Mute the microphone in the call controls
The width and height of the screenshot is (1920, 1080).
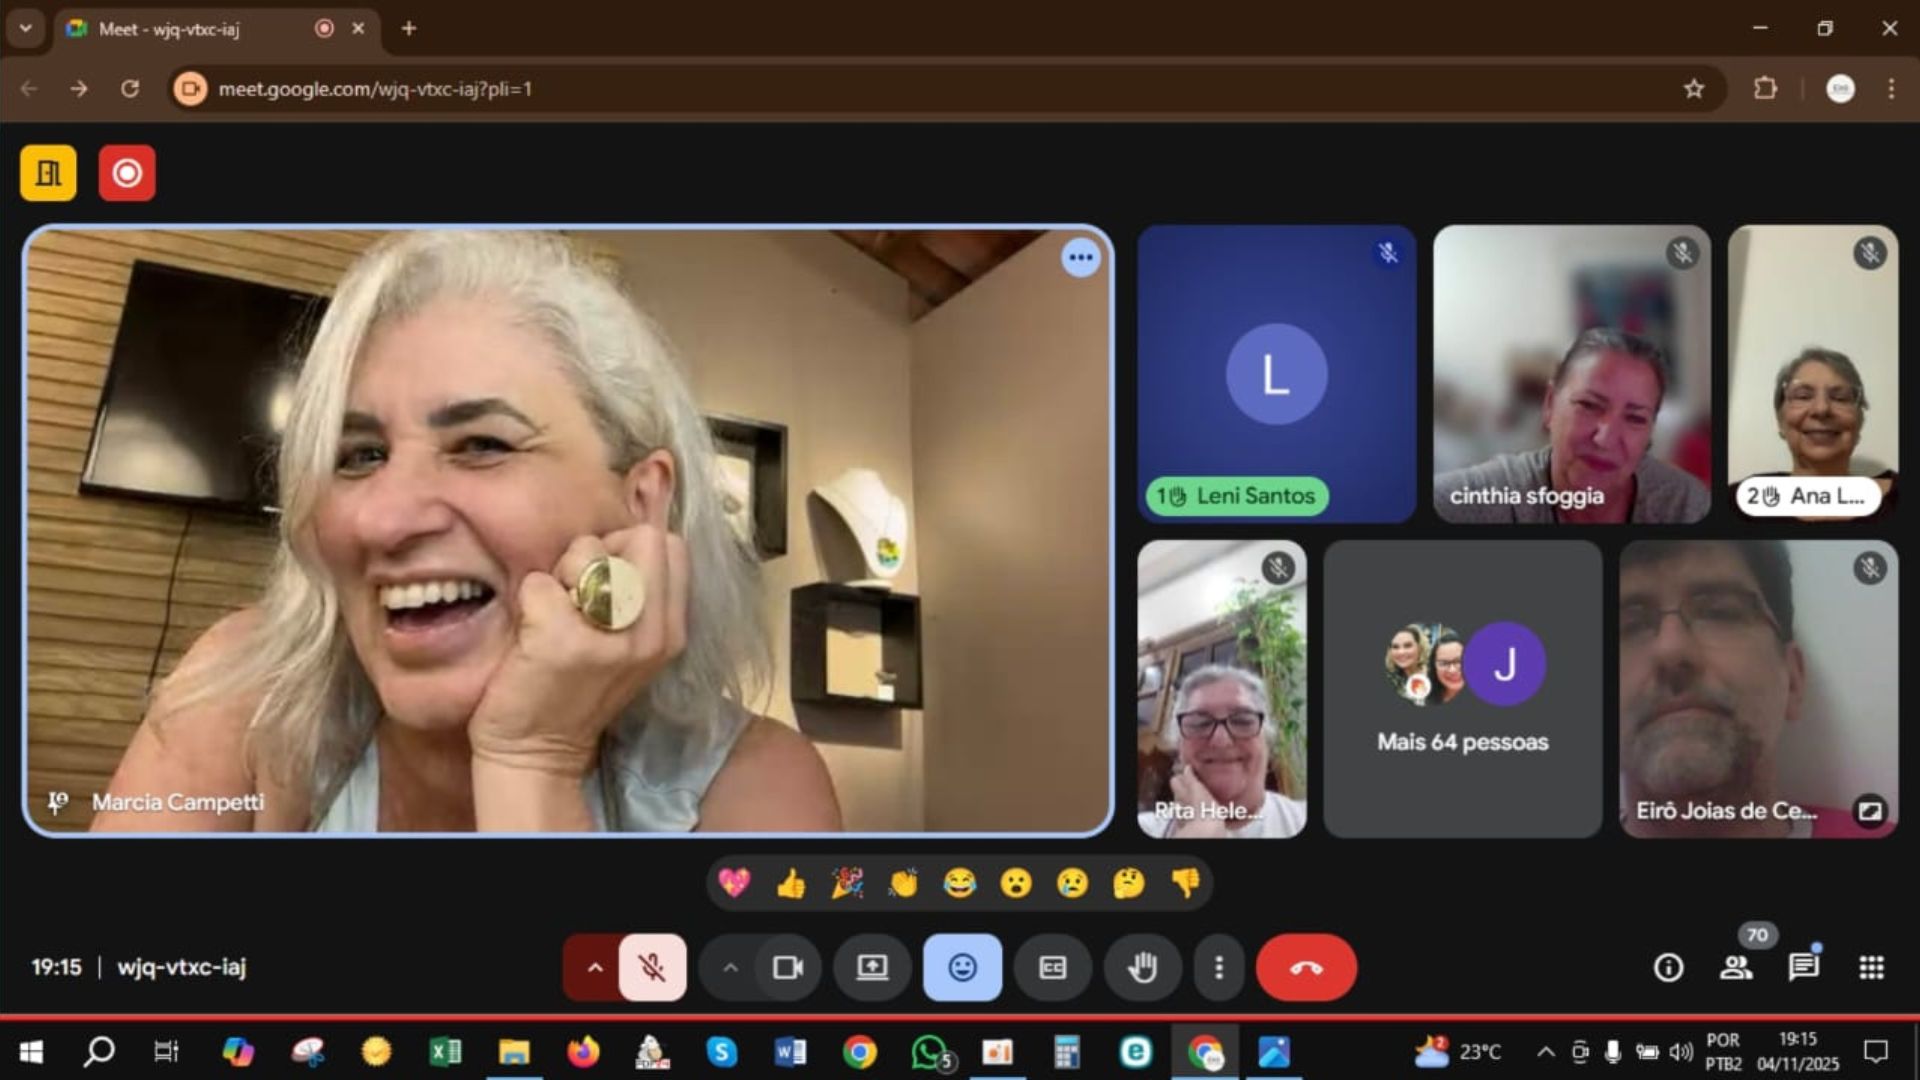coord(650,967)
